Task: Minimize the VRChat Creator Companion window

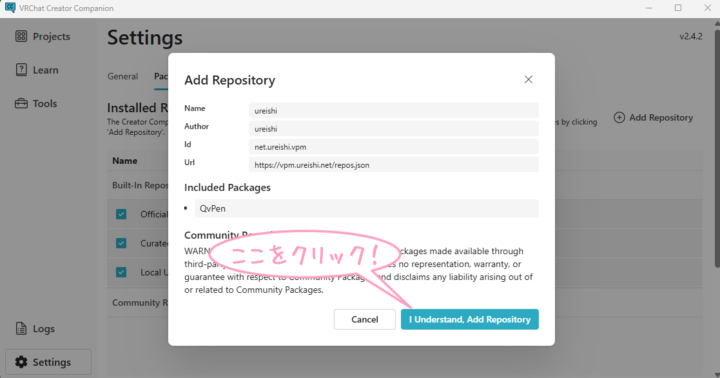Action: [x=649, y=8]
